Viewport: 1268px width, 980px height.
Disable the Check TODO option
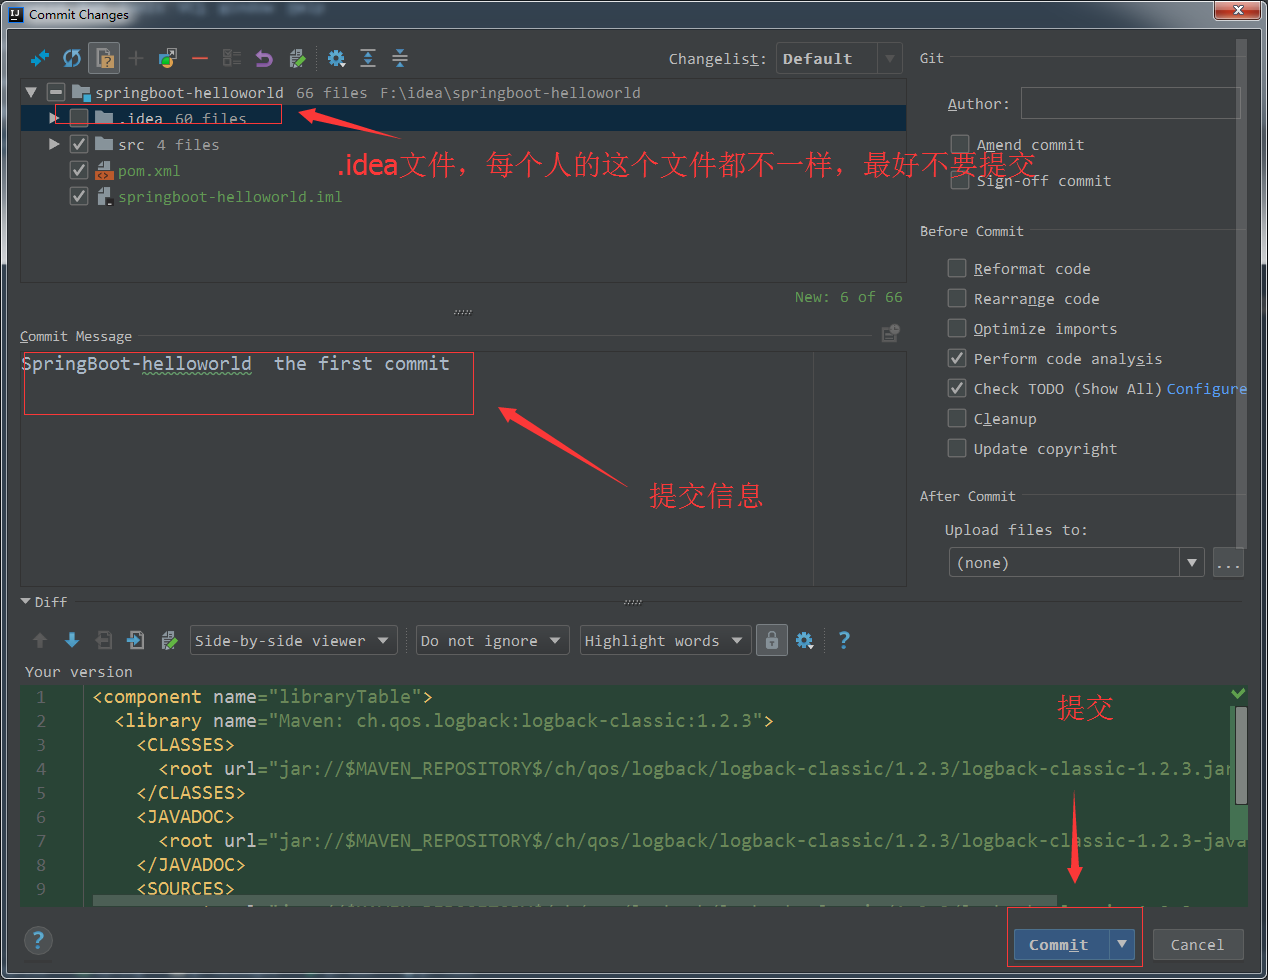coord(957,388)
